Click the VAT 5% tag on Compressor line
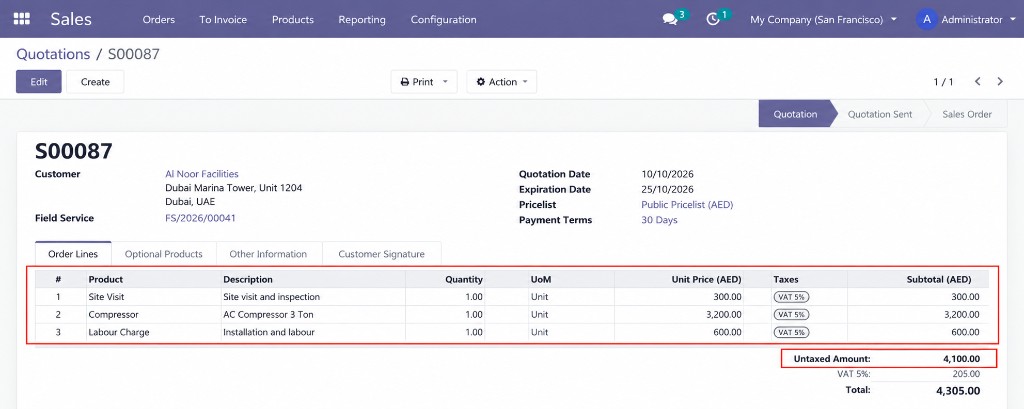The height and width of the screenshot is (409, 1024). click(x=792, y=314)
